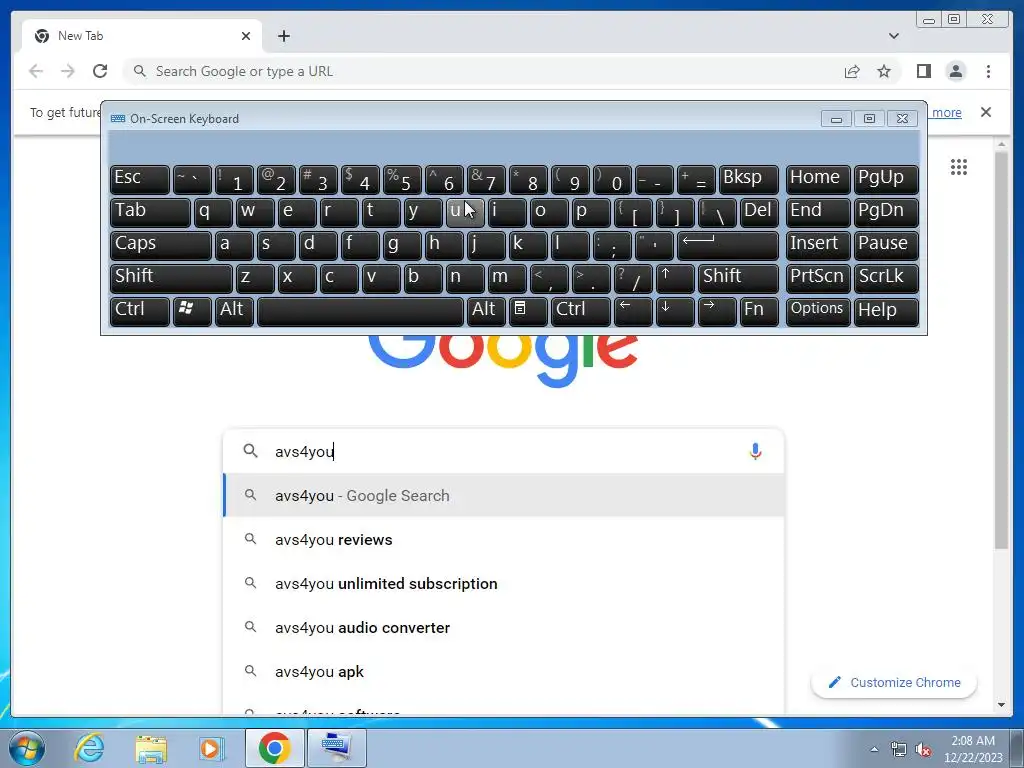Choose suggestion avs4you audio converter
Image resolution: width=1024 pixels, height=768 pixels.
pos(503,628)
